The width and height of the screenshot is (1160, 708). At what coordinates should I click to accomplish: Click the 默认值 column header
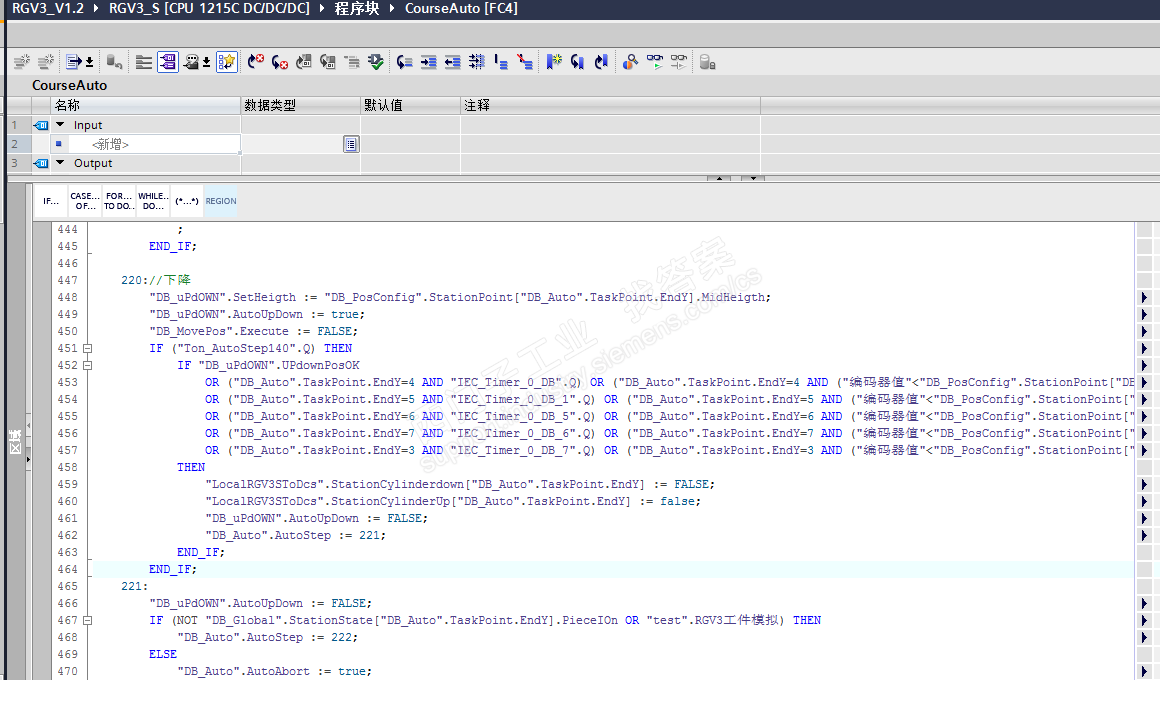click(411, 105)
